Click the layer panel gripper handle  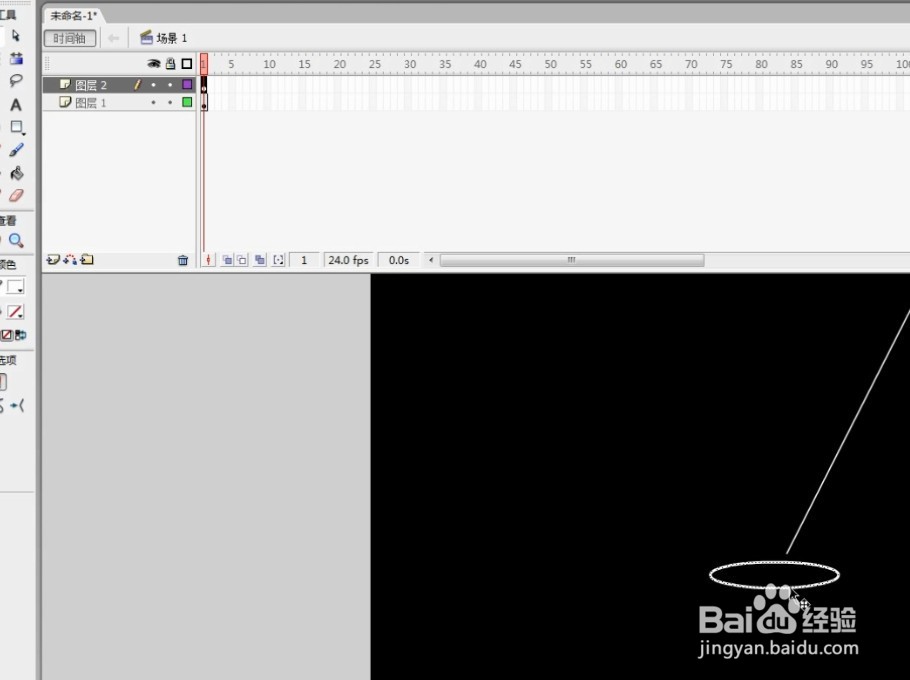(x=48, y=64)
